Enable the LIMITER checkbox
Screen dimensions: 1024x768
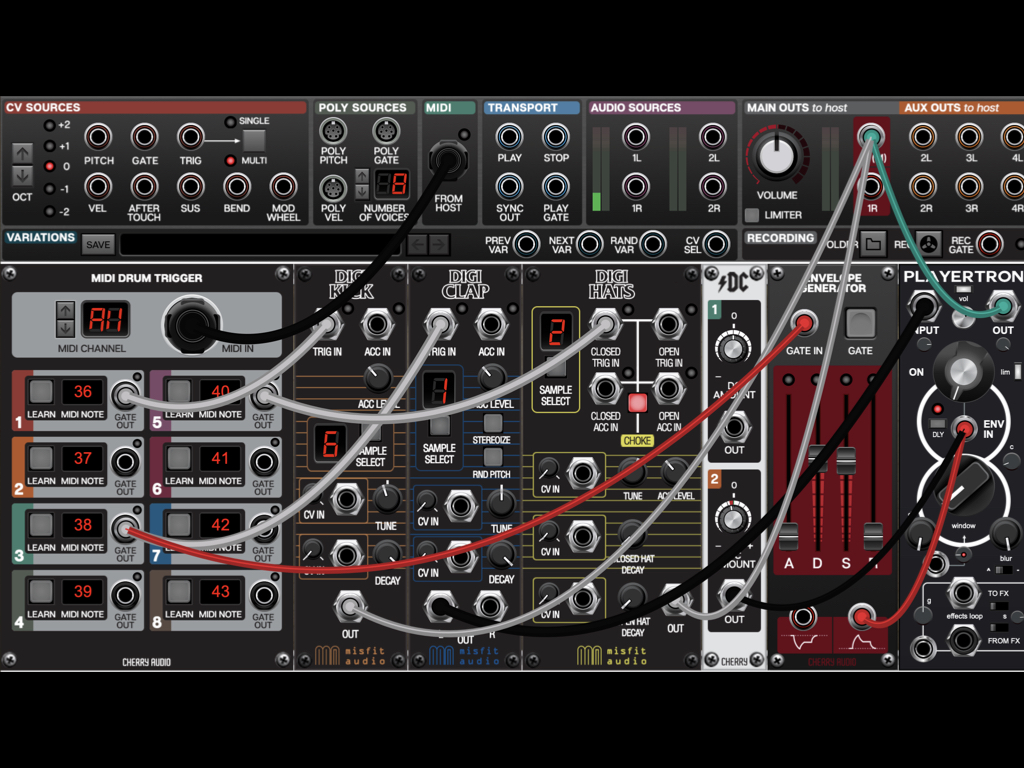coord(752,215)
